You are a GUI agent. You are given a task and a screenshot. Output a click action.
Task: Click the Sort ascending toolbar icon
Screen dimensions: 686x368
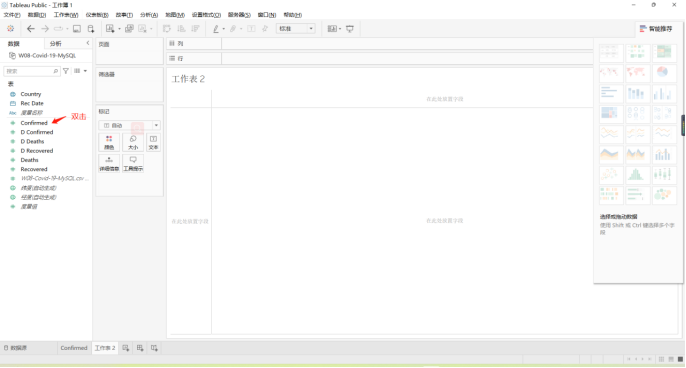click(x=181, y=29)
